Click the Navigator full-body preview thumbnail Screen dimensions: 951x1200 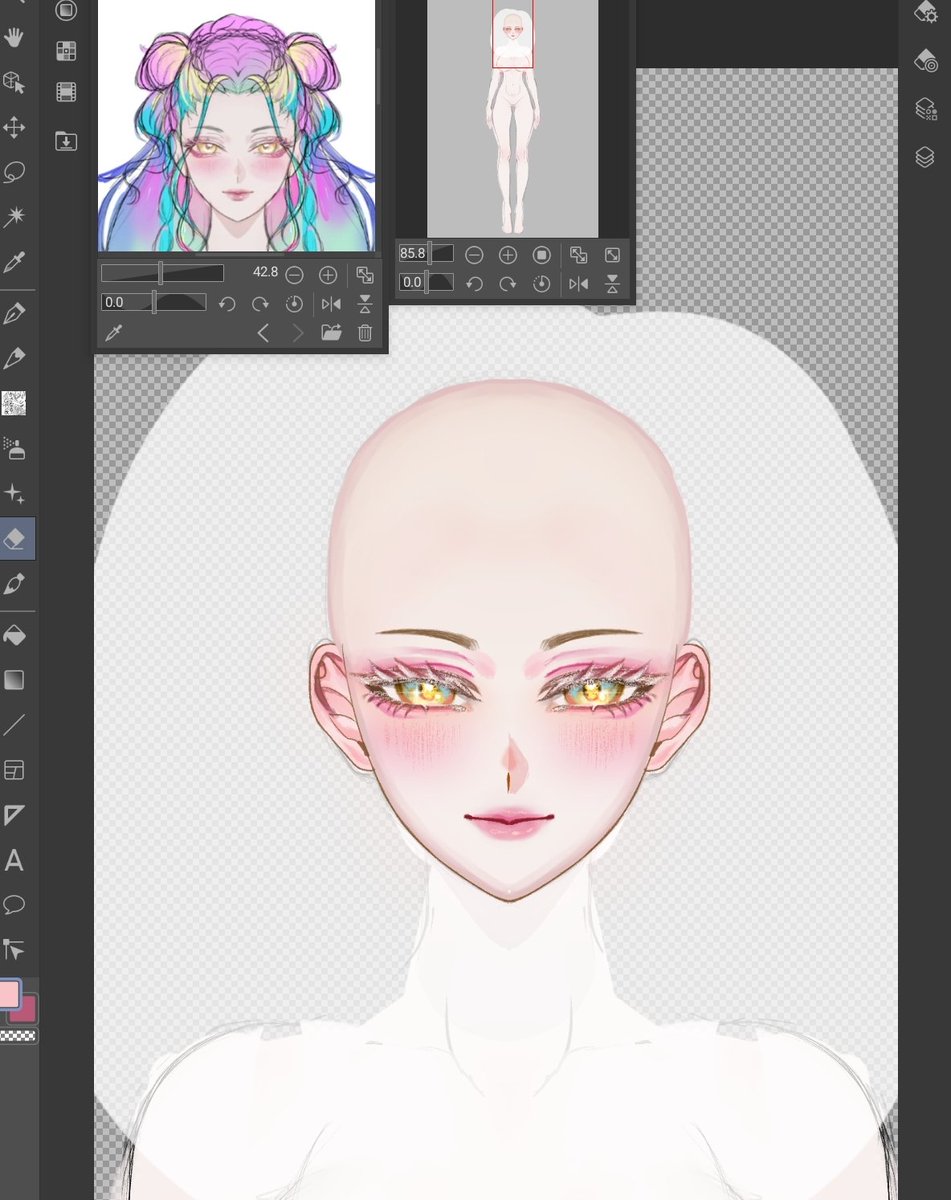513,119
